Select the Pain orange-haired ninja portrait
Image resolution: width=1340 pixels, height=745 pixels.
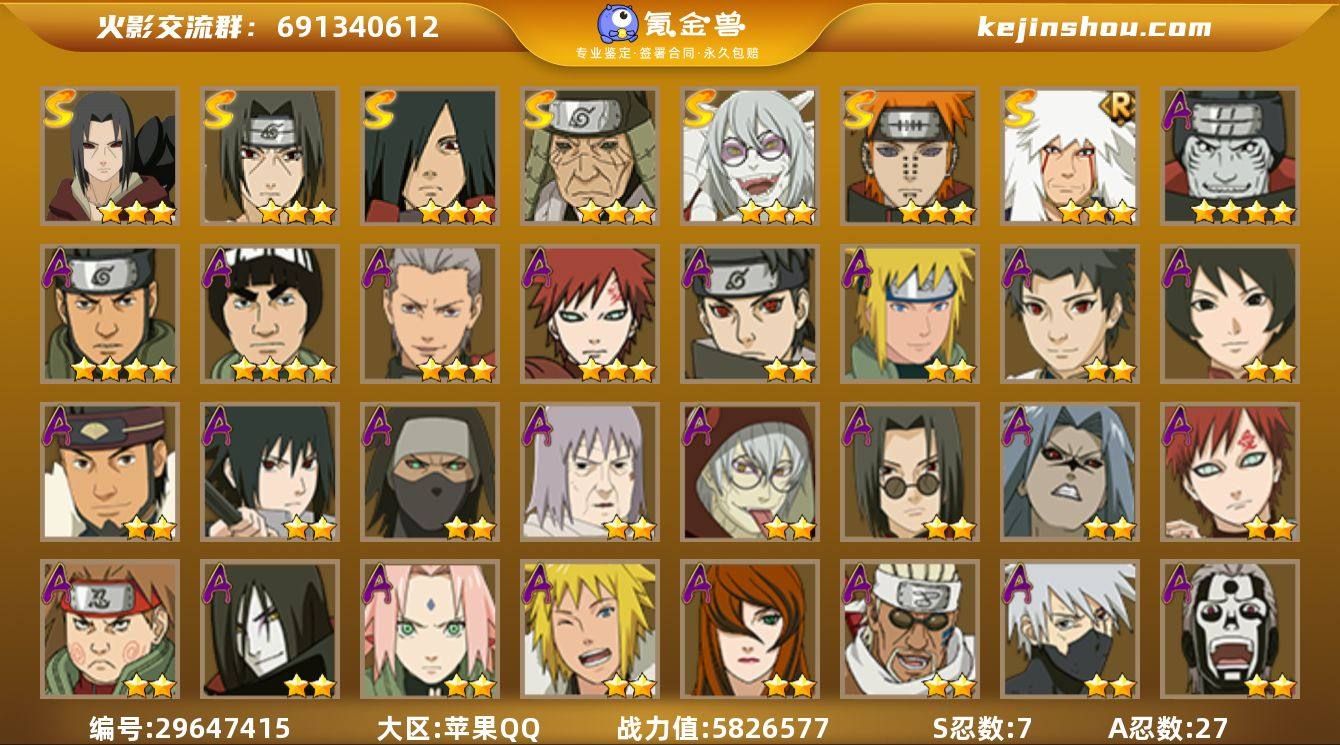(910, 156)
